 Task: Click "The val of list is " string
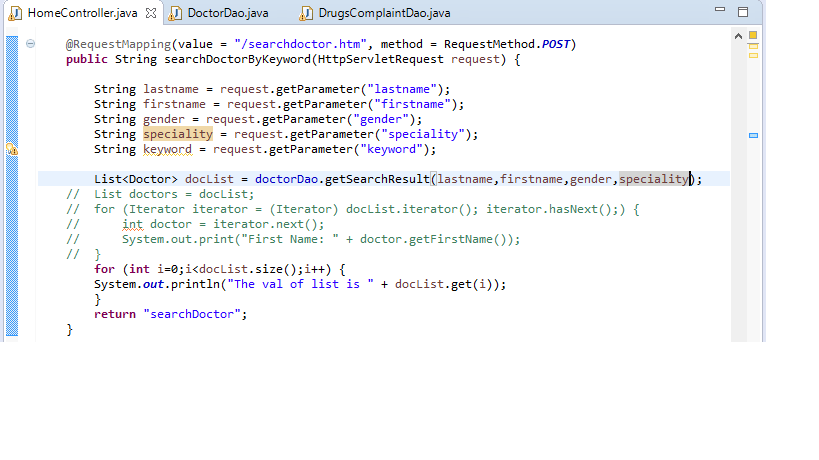(x=300, y=285)
